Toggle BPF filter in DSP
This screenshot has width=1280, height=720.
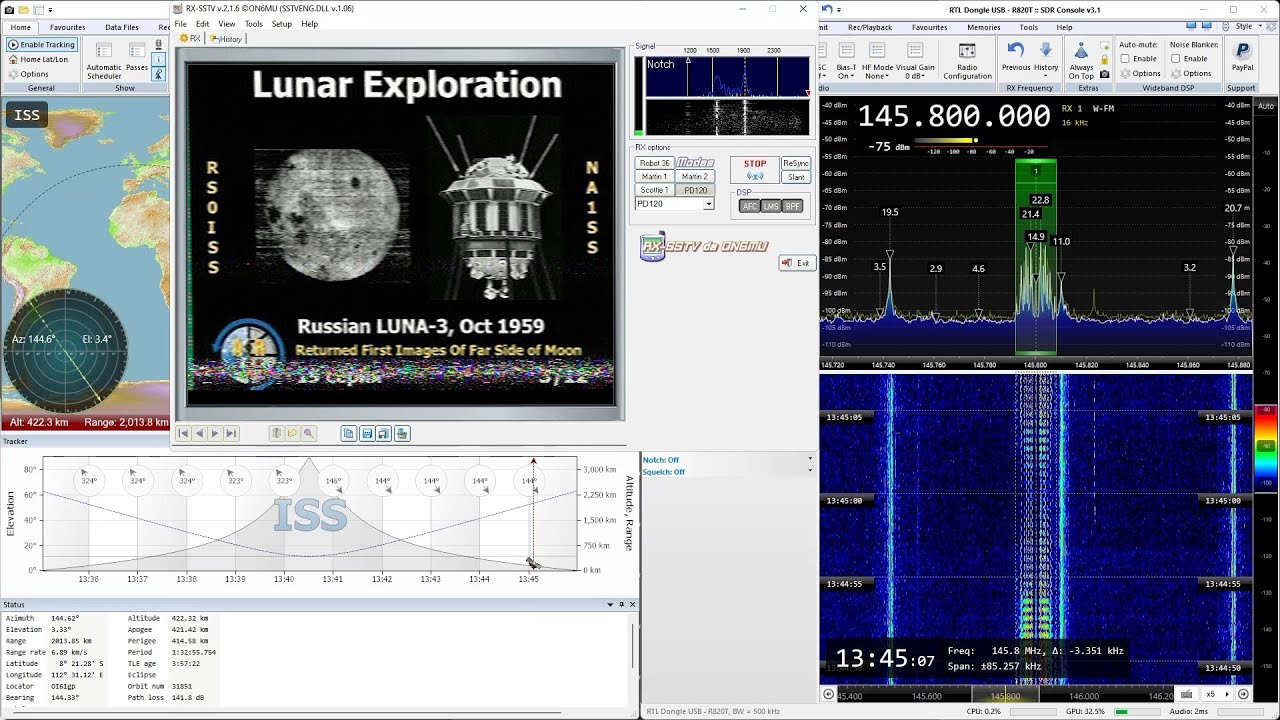click(x=792, y=206)
